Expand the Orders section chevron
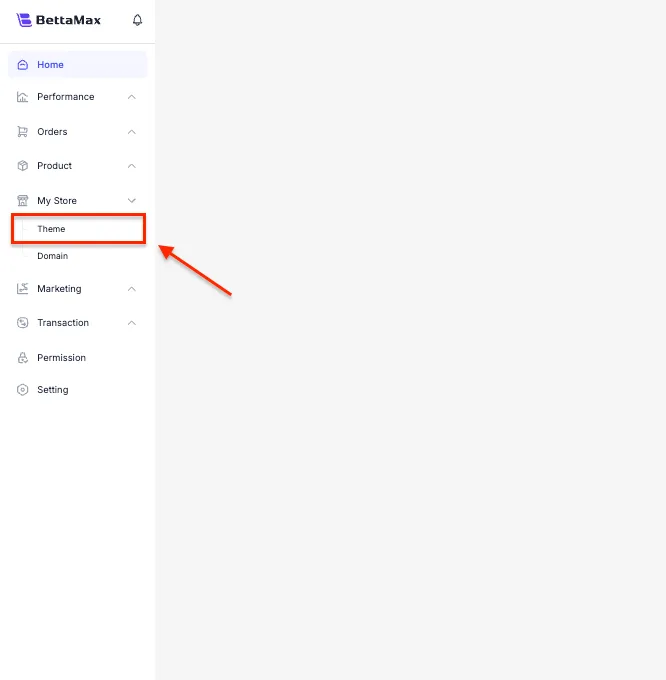Image resolution: width=666 pixels, height=680 pixels. [x=132, y=132]
